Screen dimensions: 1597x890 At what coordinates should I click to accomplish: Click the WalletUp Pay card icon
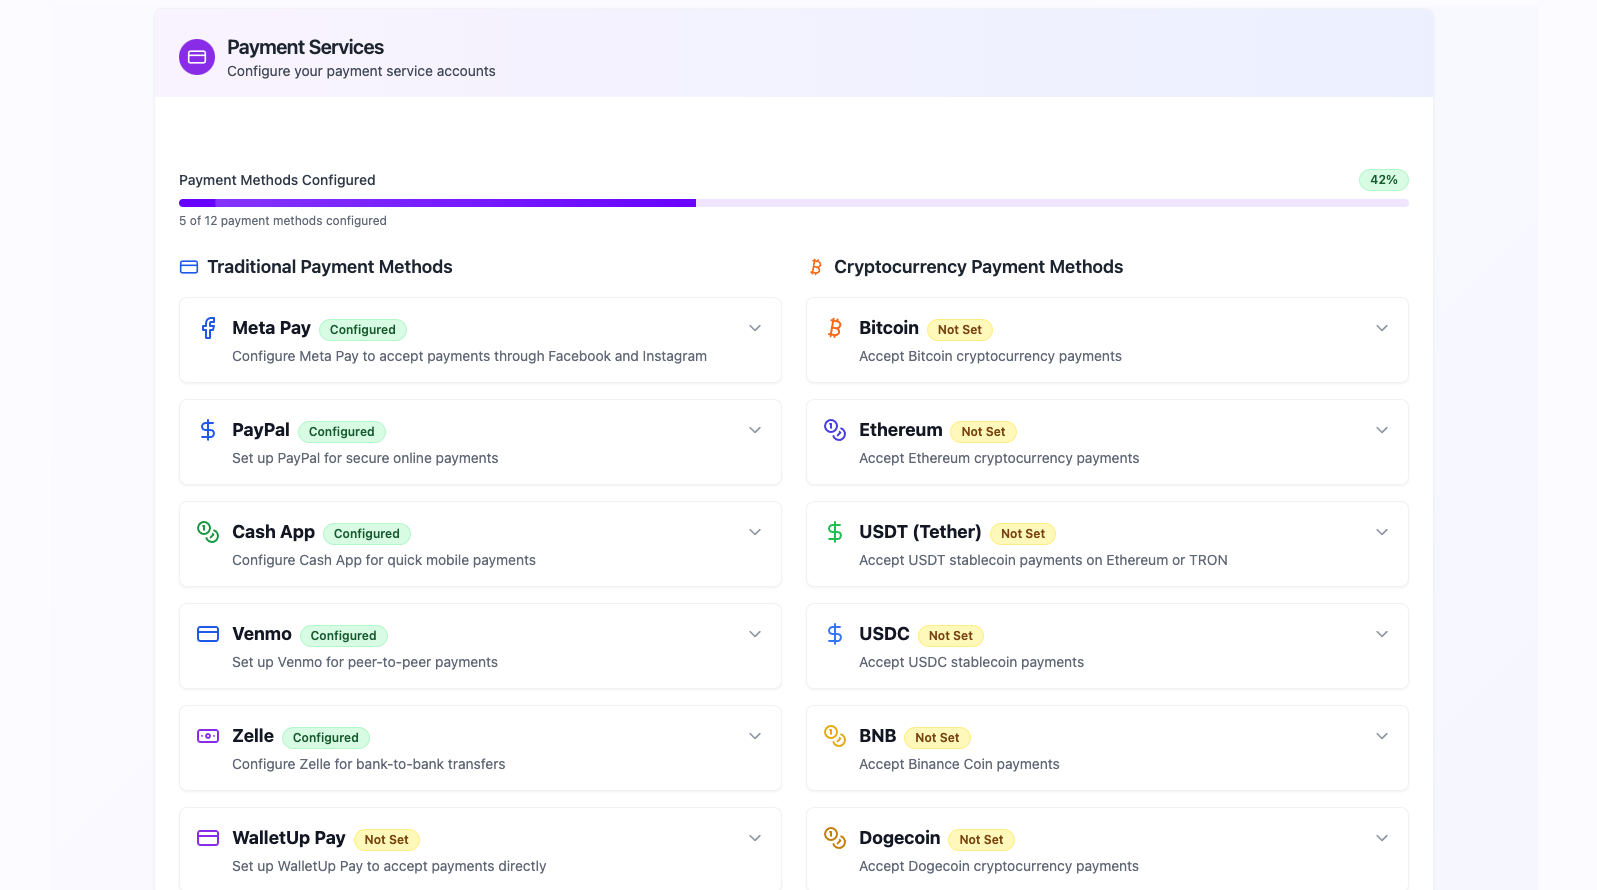point(208,838)
